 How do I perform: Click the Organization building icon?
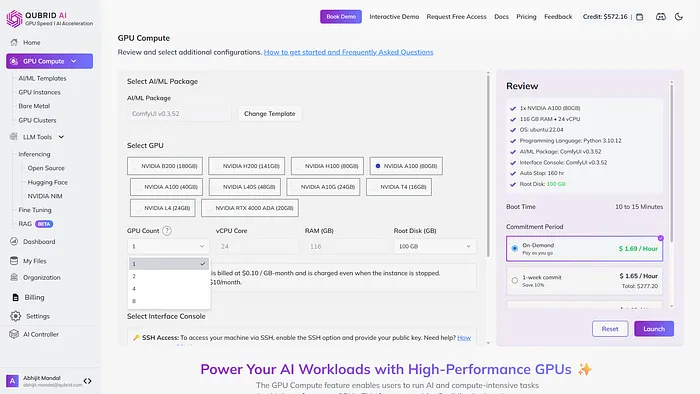coord(14,277)
